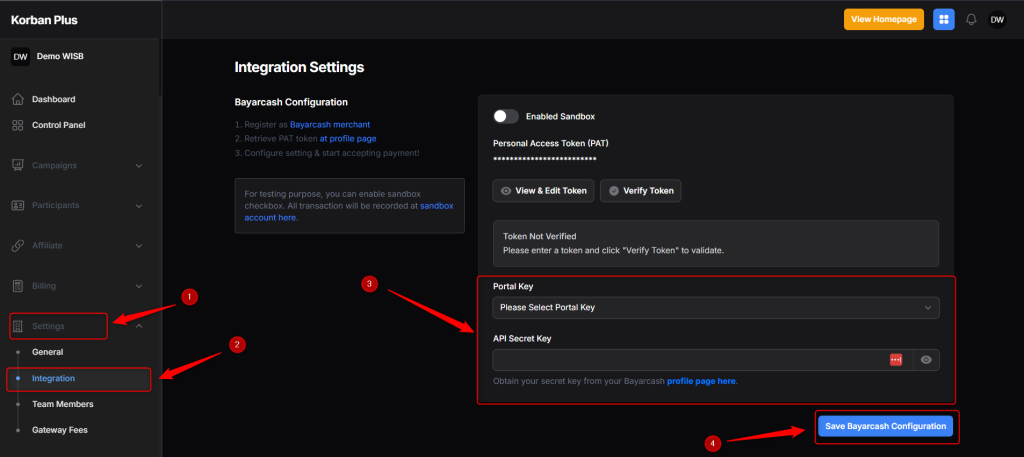
Task: Open the DW user avatar menu
Action: click(997, 20)
